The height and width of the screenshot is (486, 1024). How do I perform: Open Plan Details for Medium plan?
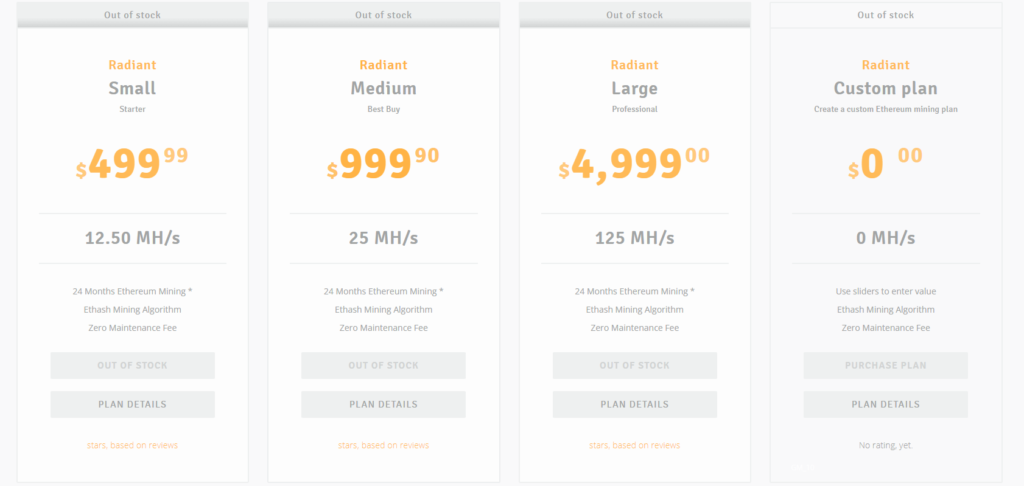[383, 404]
